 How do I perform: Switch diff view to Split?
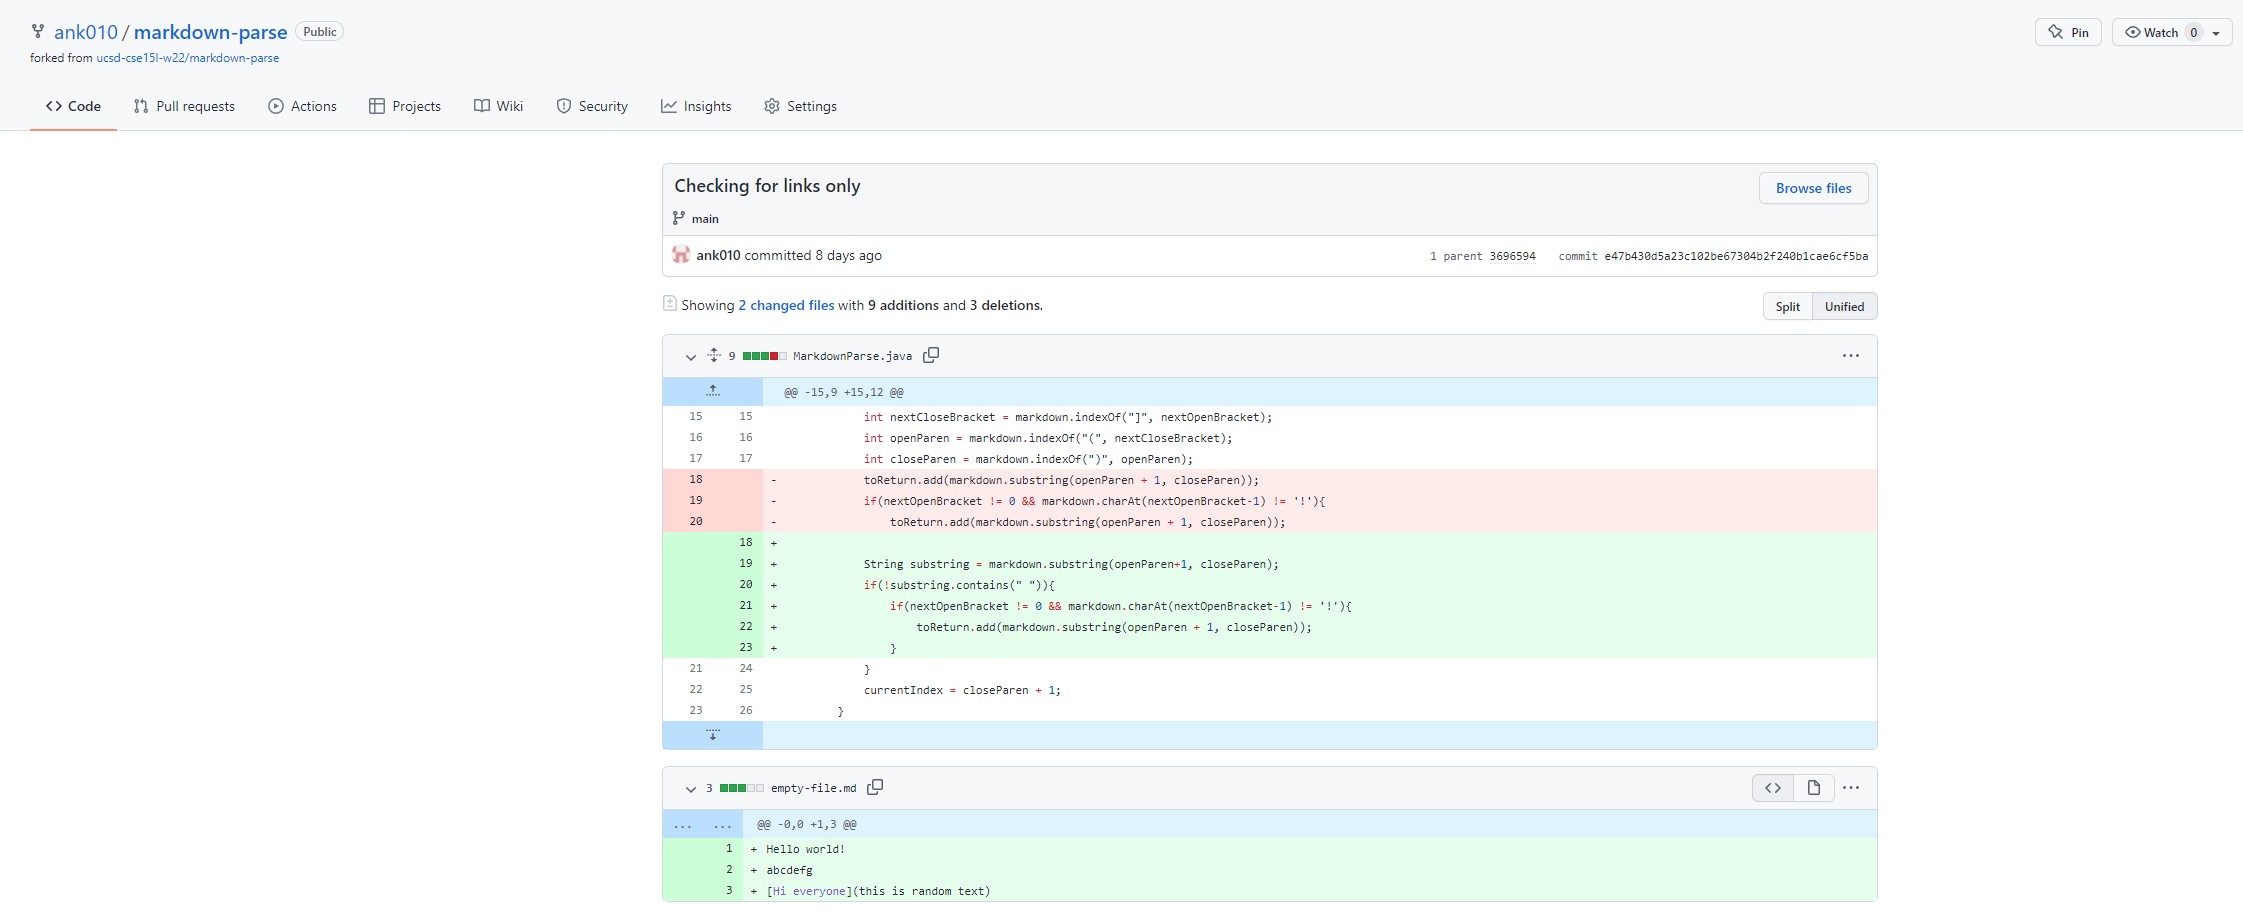pyautogui.click(x=1787, y=306)
